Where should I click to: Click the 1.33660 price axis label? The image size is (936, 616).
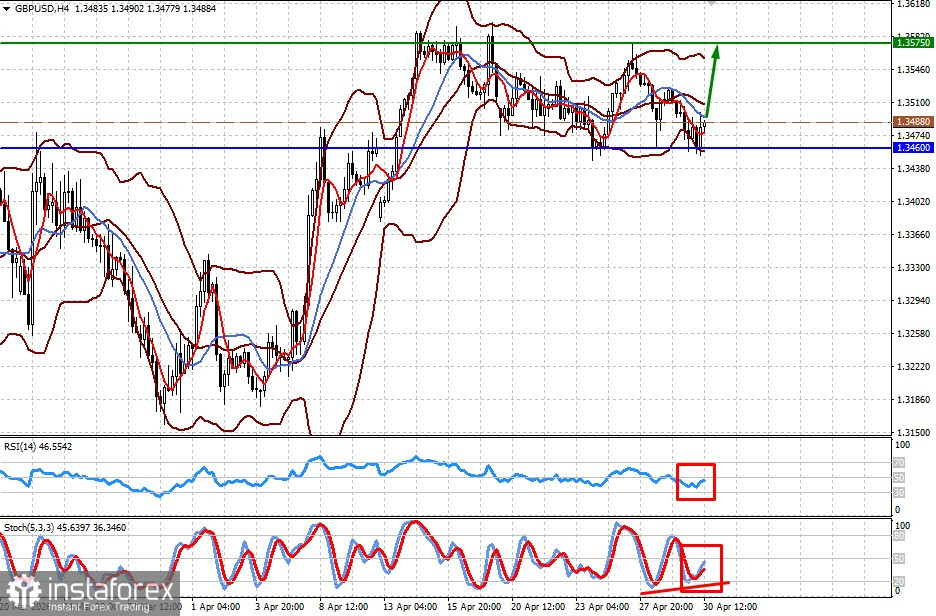913,235
